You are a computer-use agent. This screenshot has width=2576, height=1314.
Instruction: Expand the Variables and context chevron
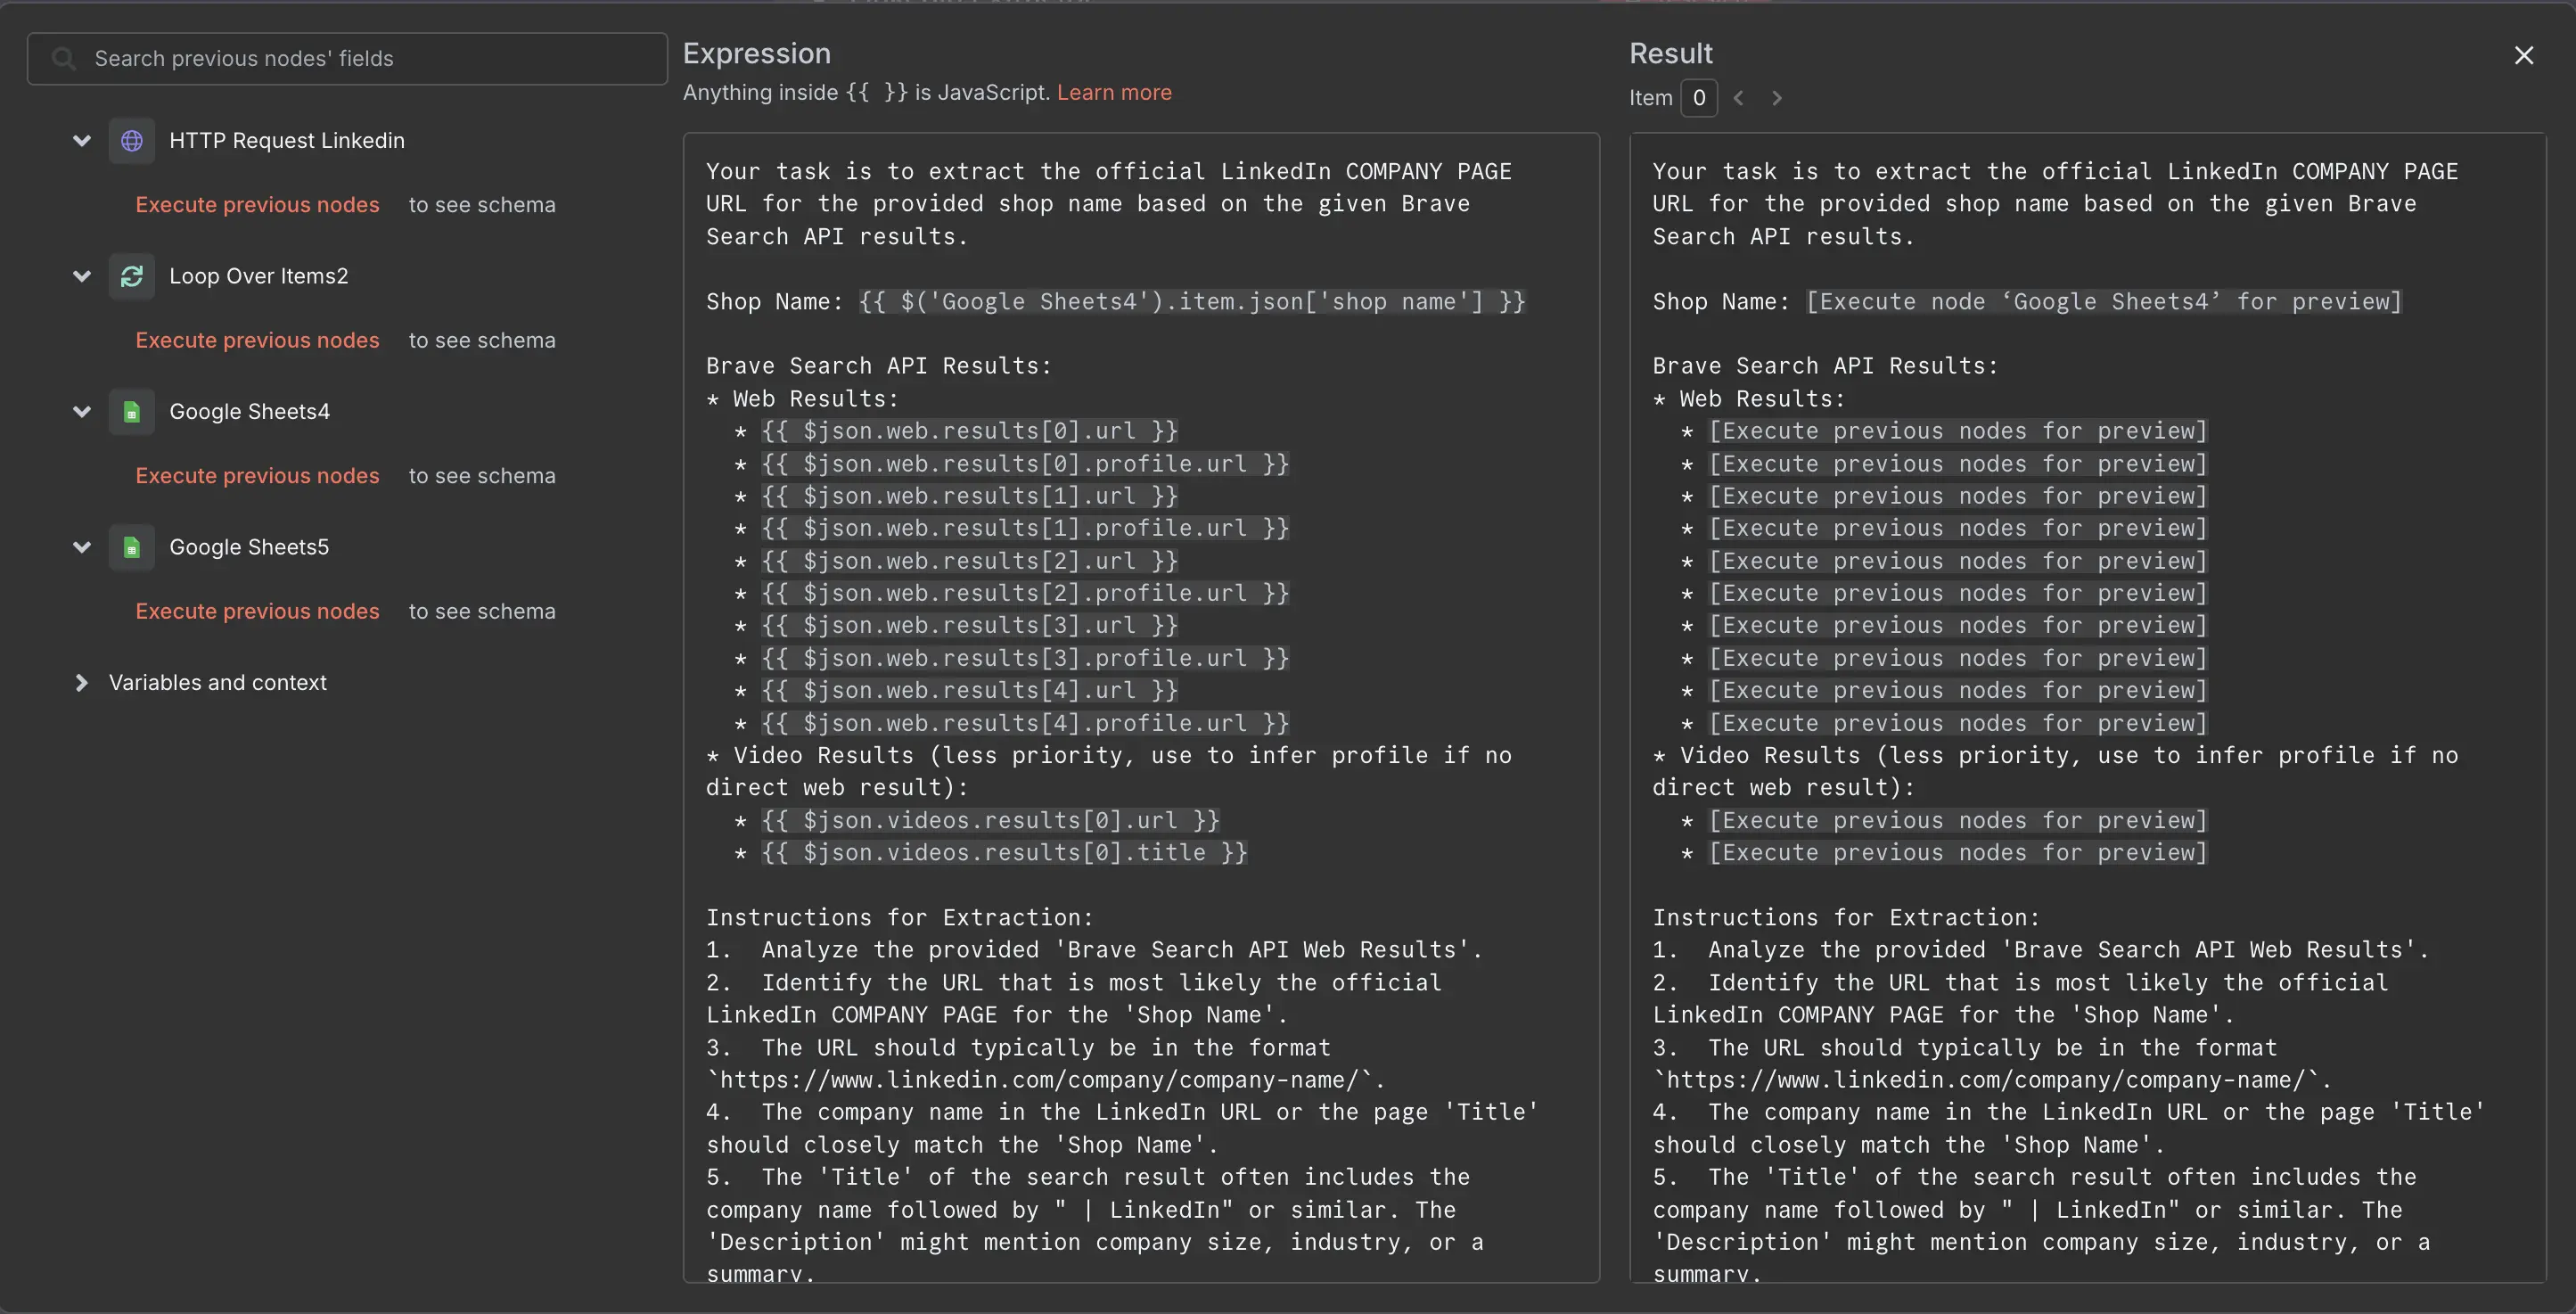(82, 682)
